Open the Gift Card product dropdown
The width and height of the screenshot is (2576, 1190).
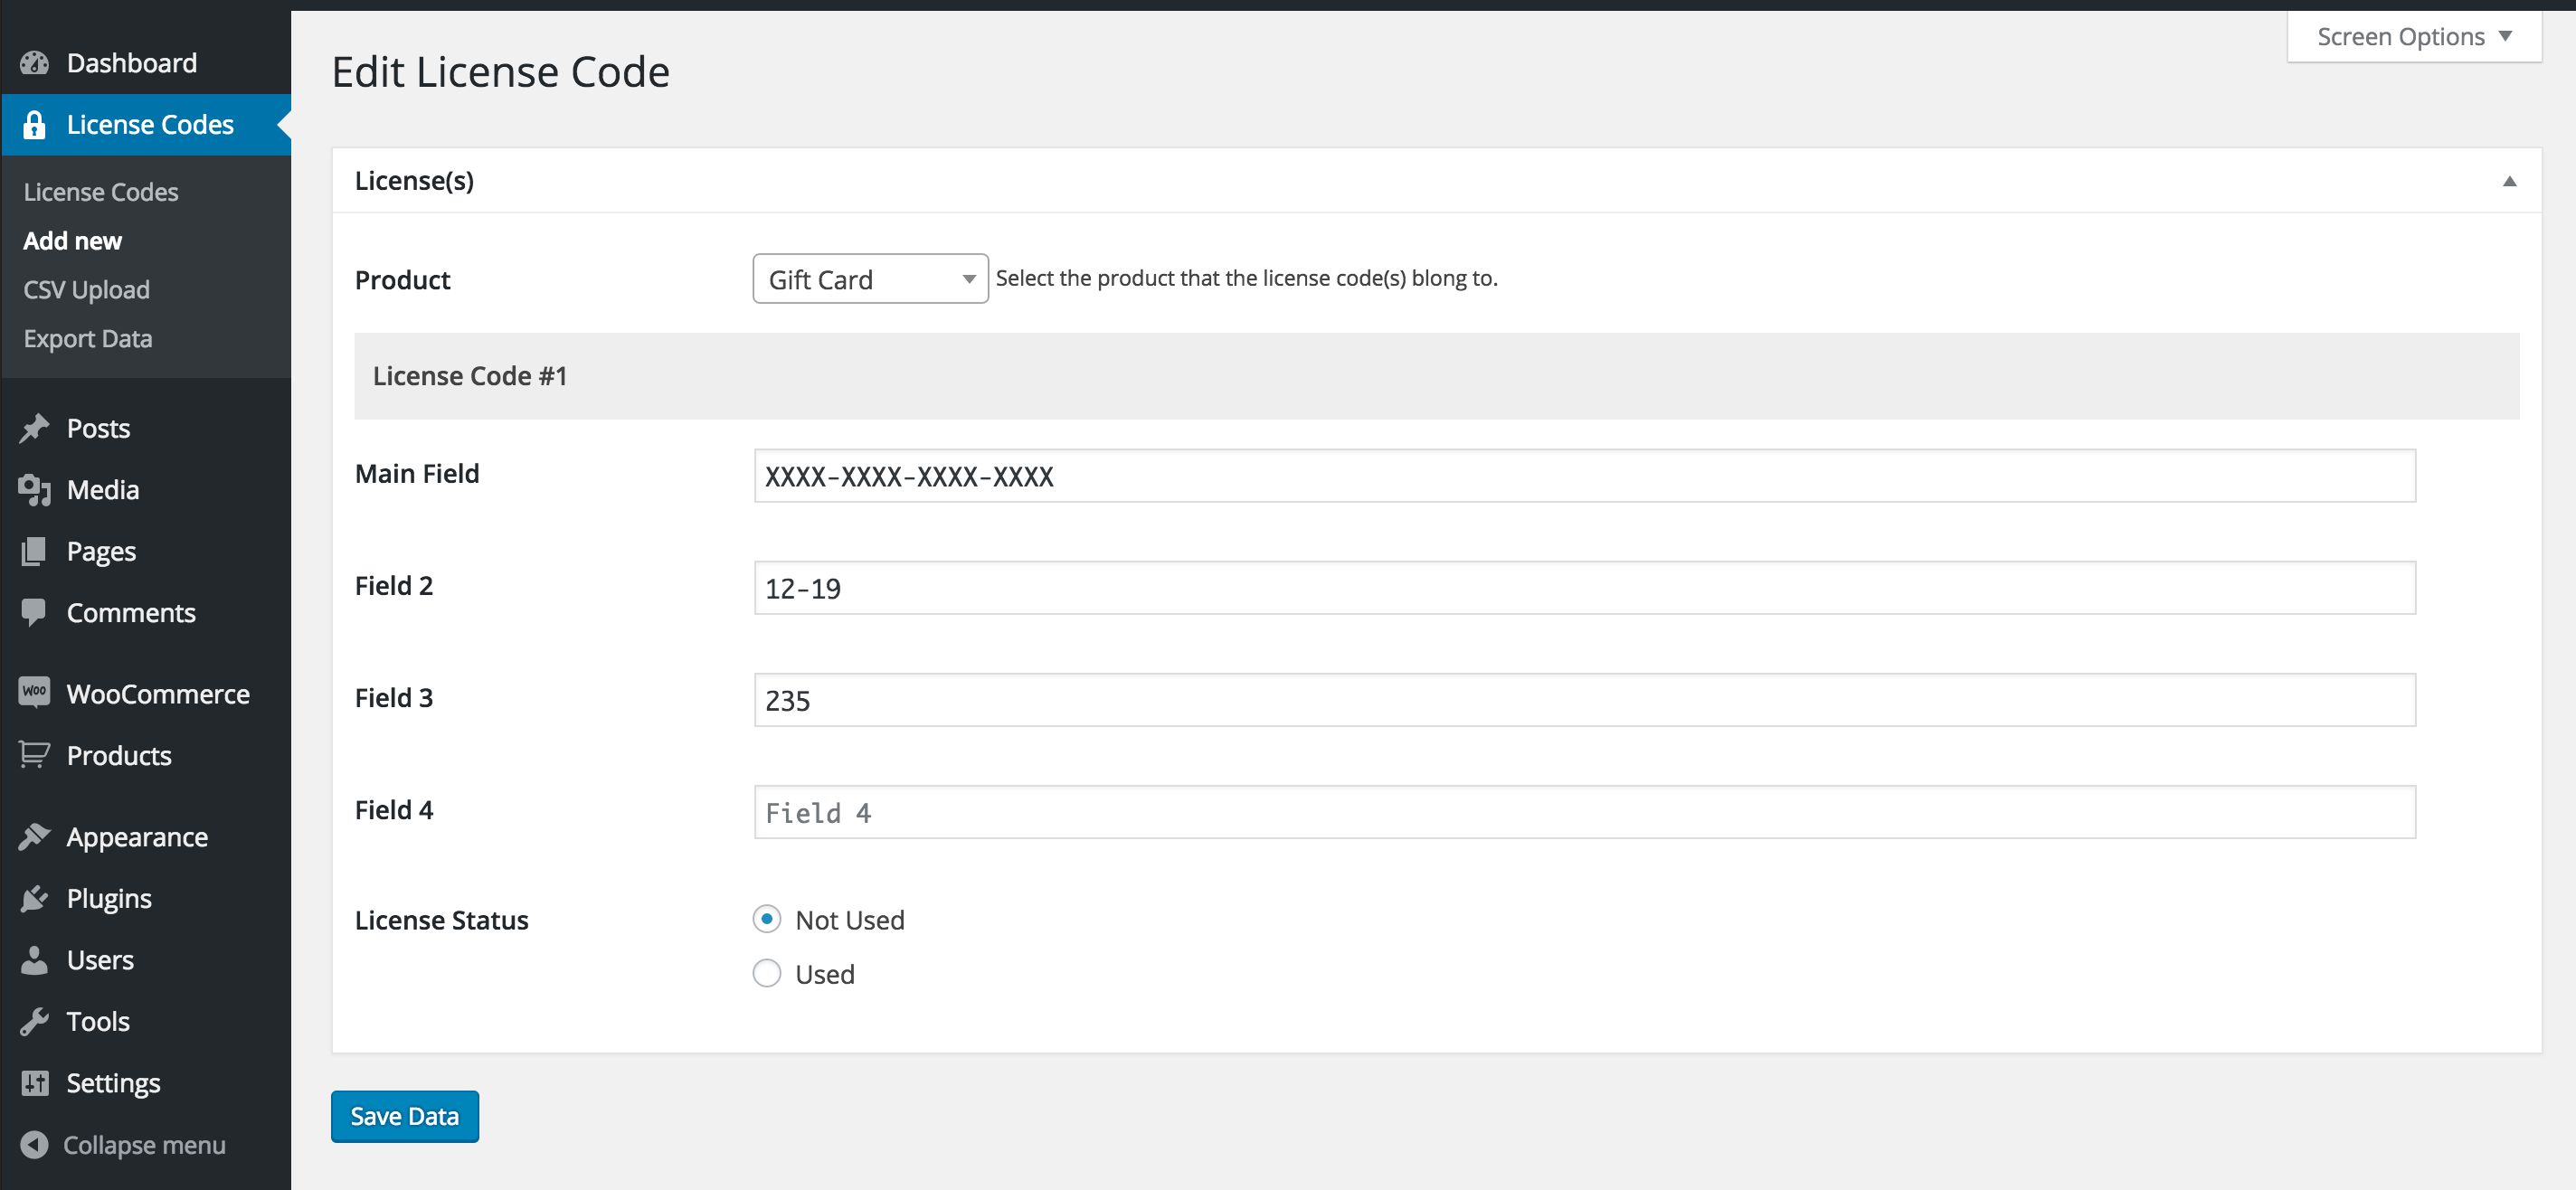coord(870,279)
